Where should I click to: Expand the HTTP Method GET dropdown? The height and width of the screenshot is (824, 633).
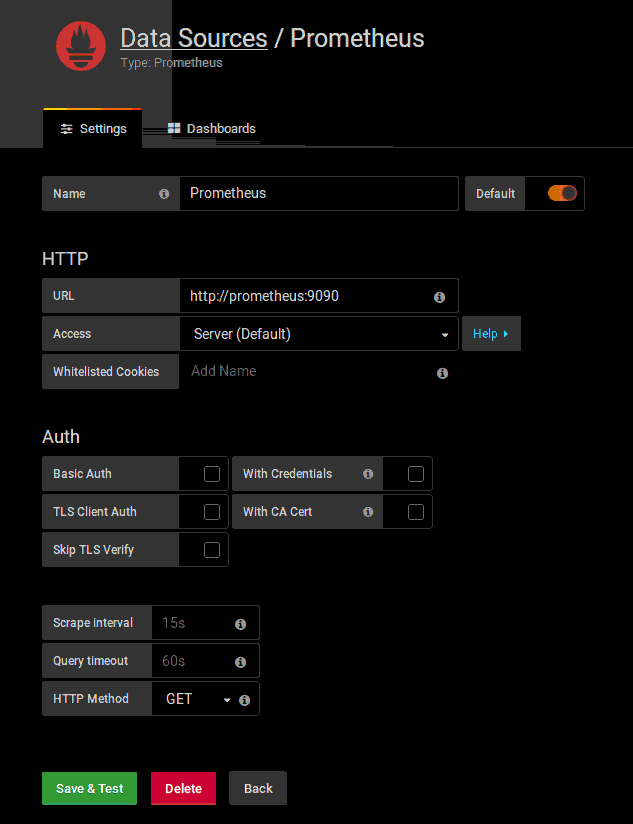(197, 699)
